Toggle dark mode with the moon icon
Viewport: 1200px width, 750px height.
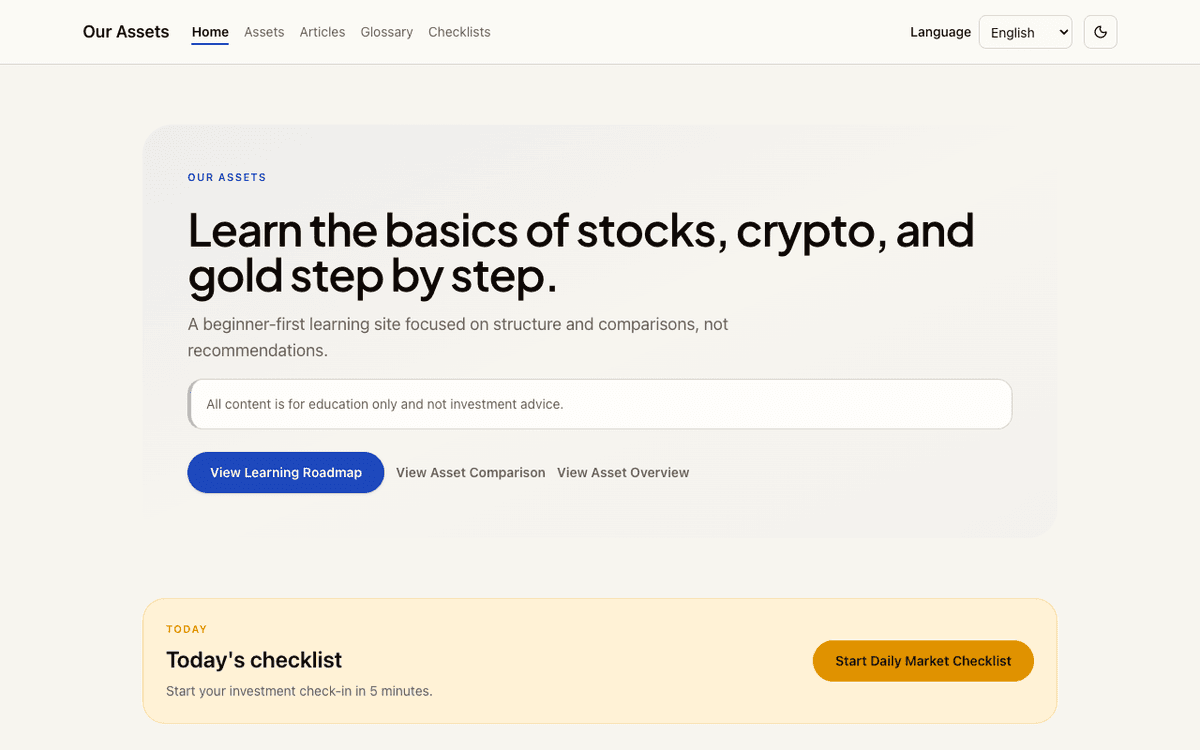click(1100, 32)
